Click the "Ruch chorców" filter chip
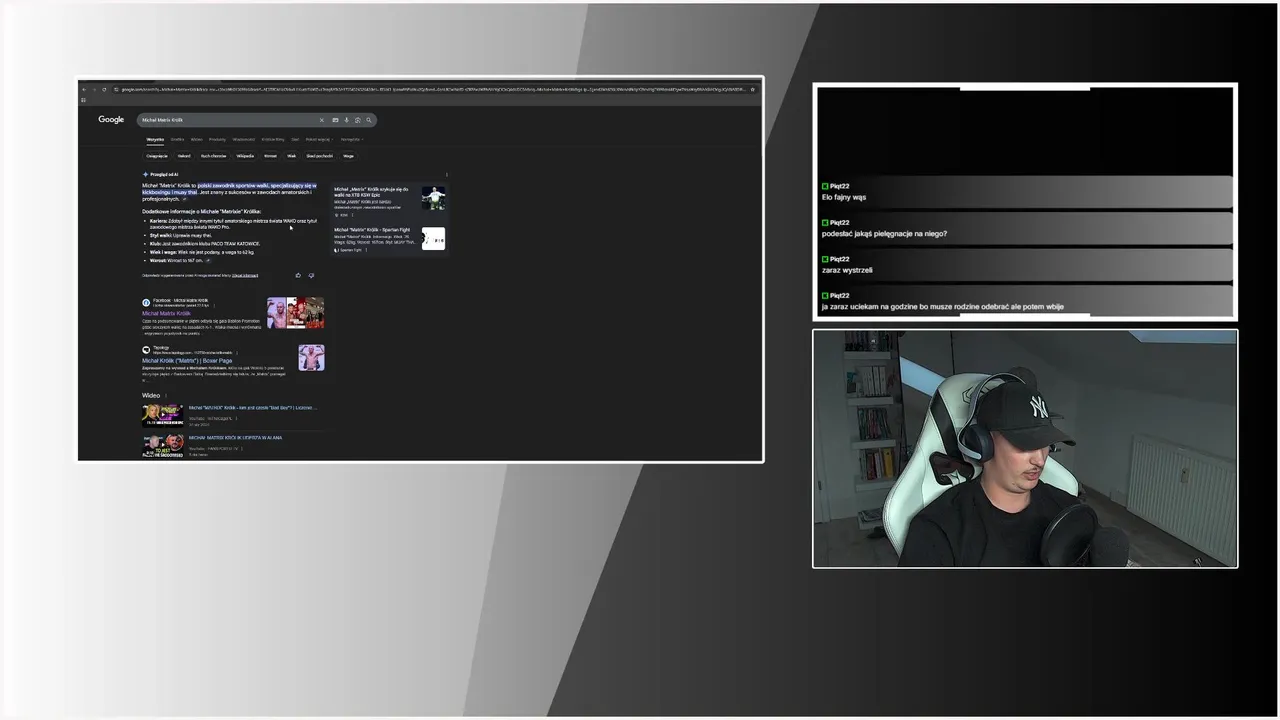 [213, 156]
